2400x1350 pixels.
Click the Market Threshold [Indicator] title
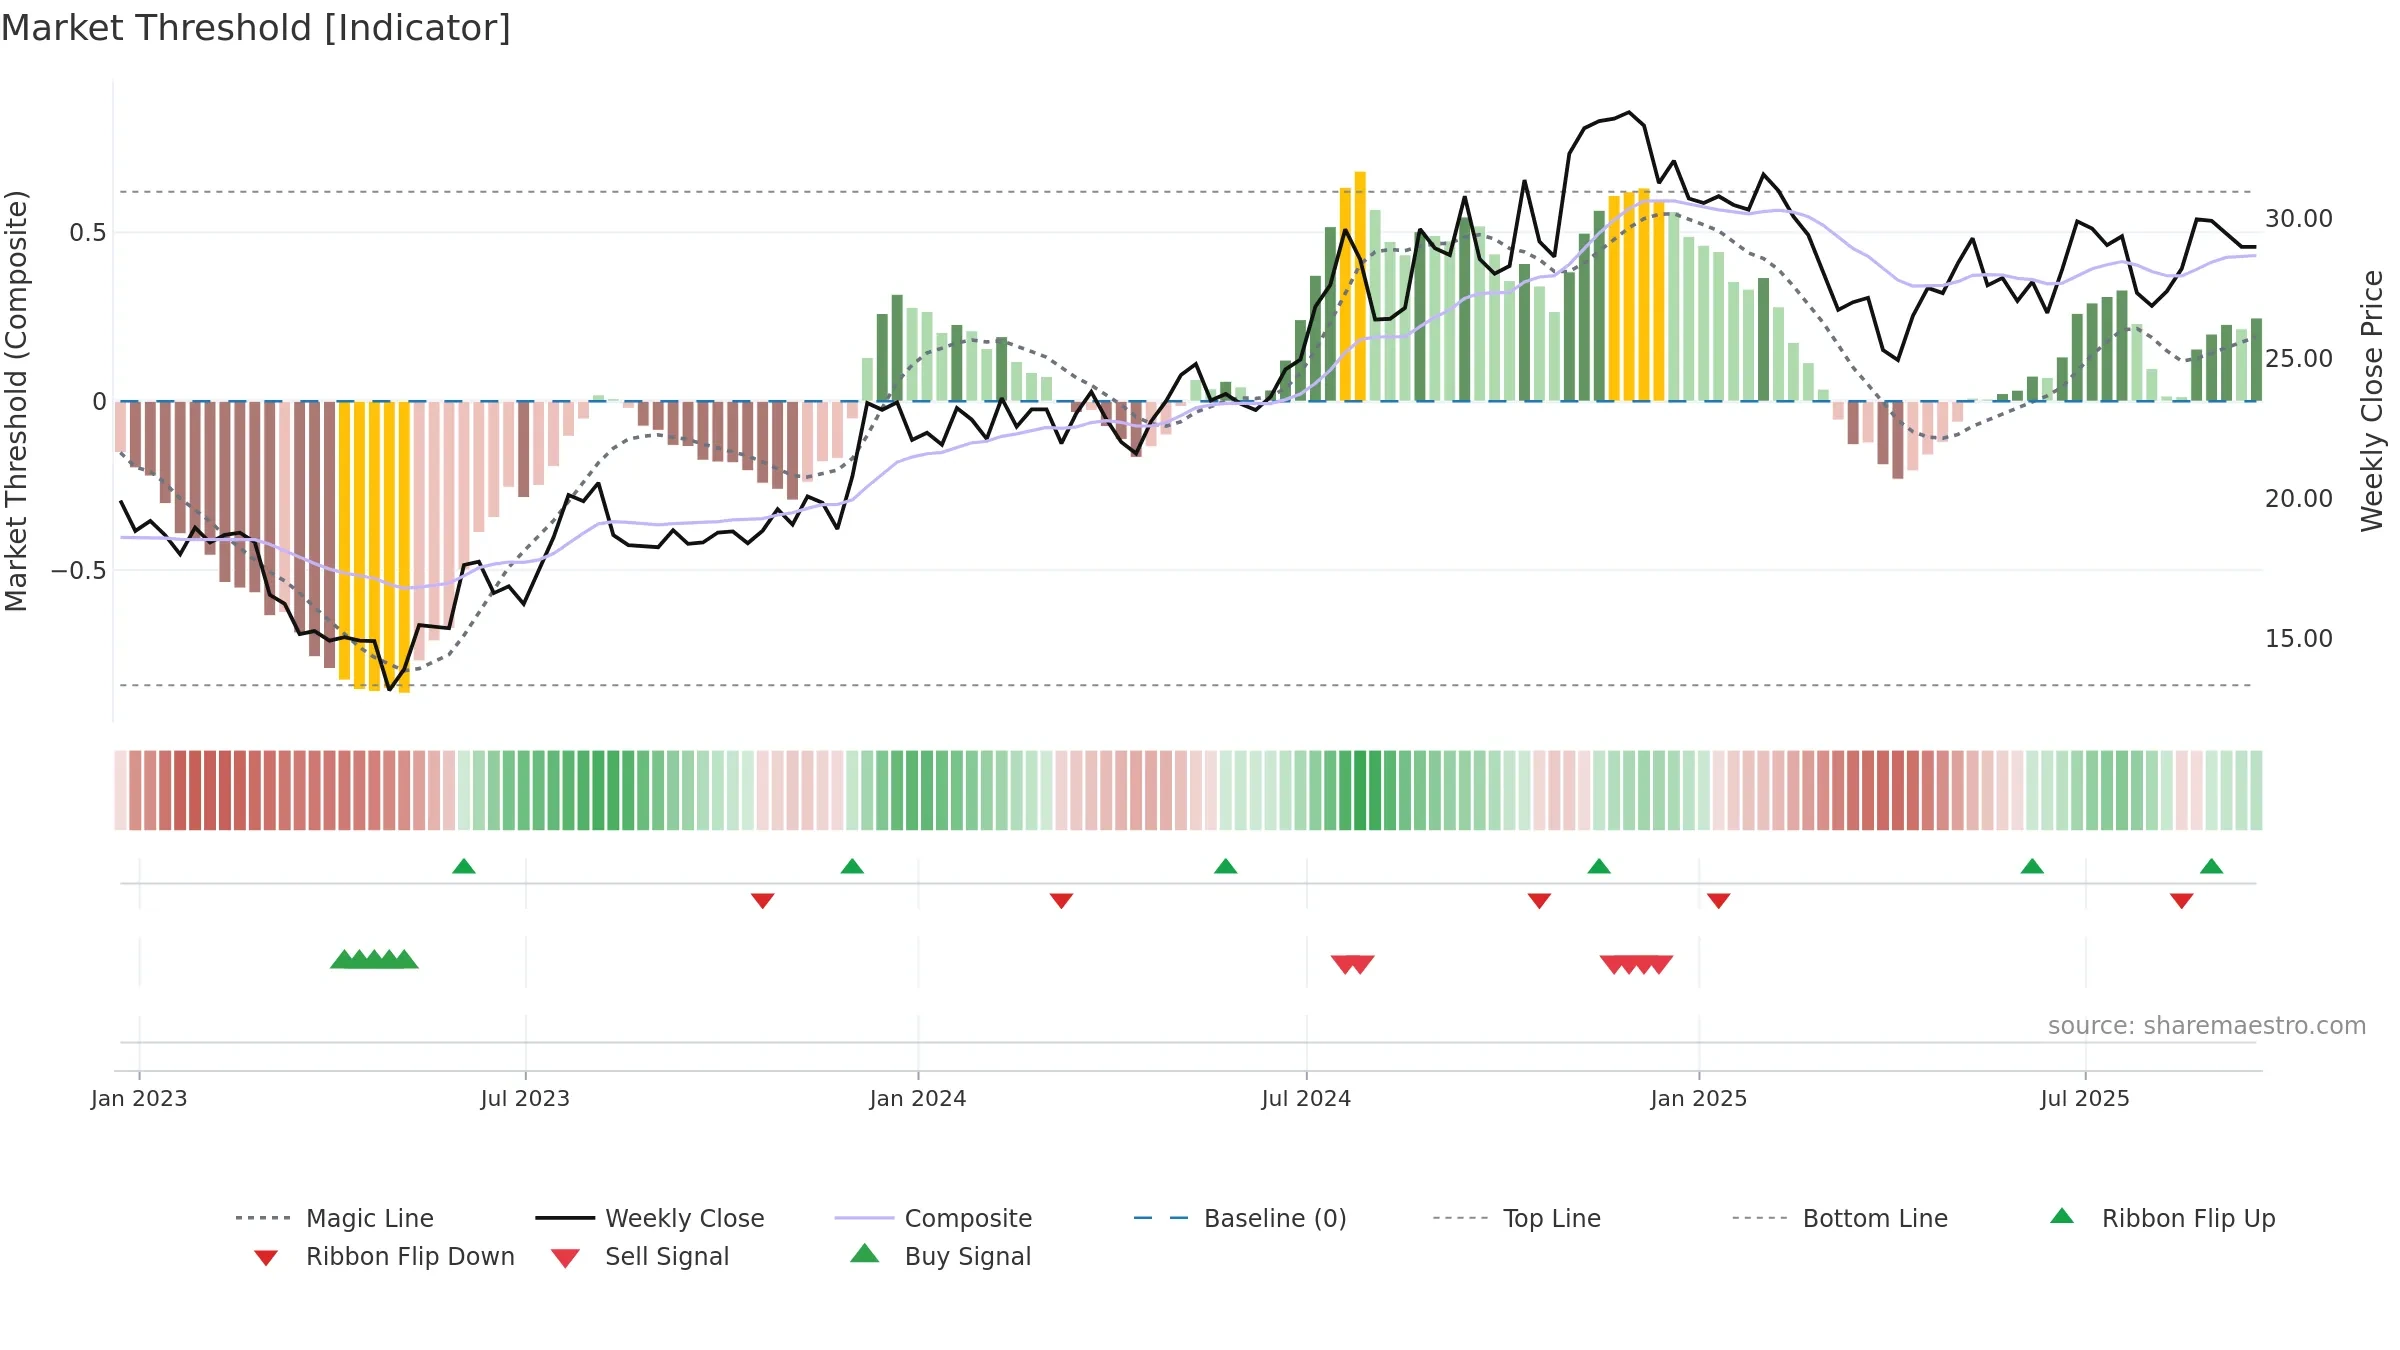pyautogui.click(x=256, y=28)
